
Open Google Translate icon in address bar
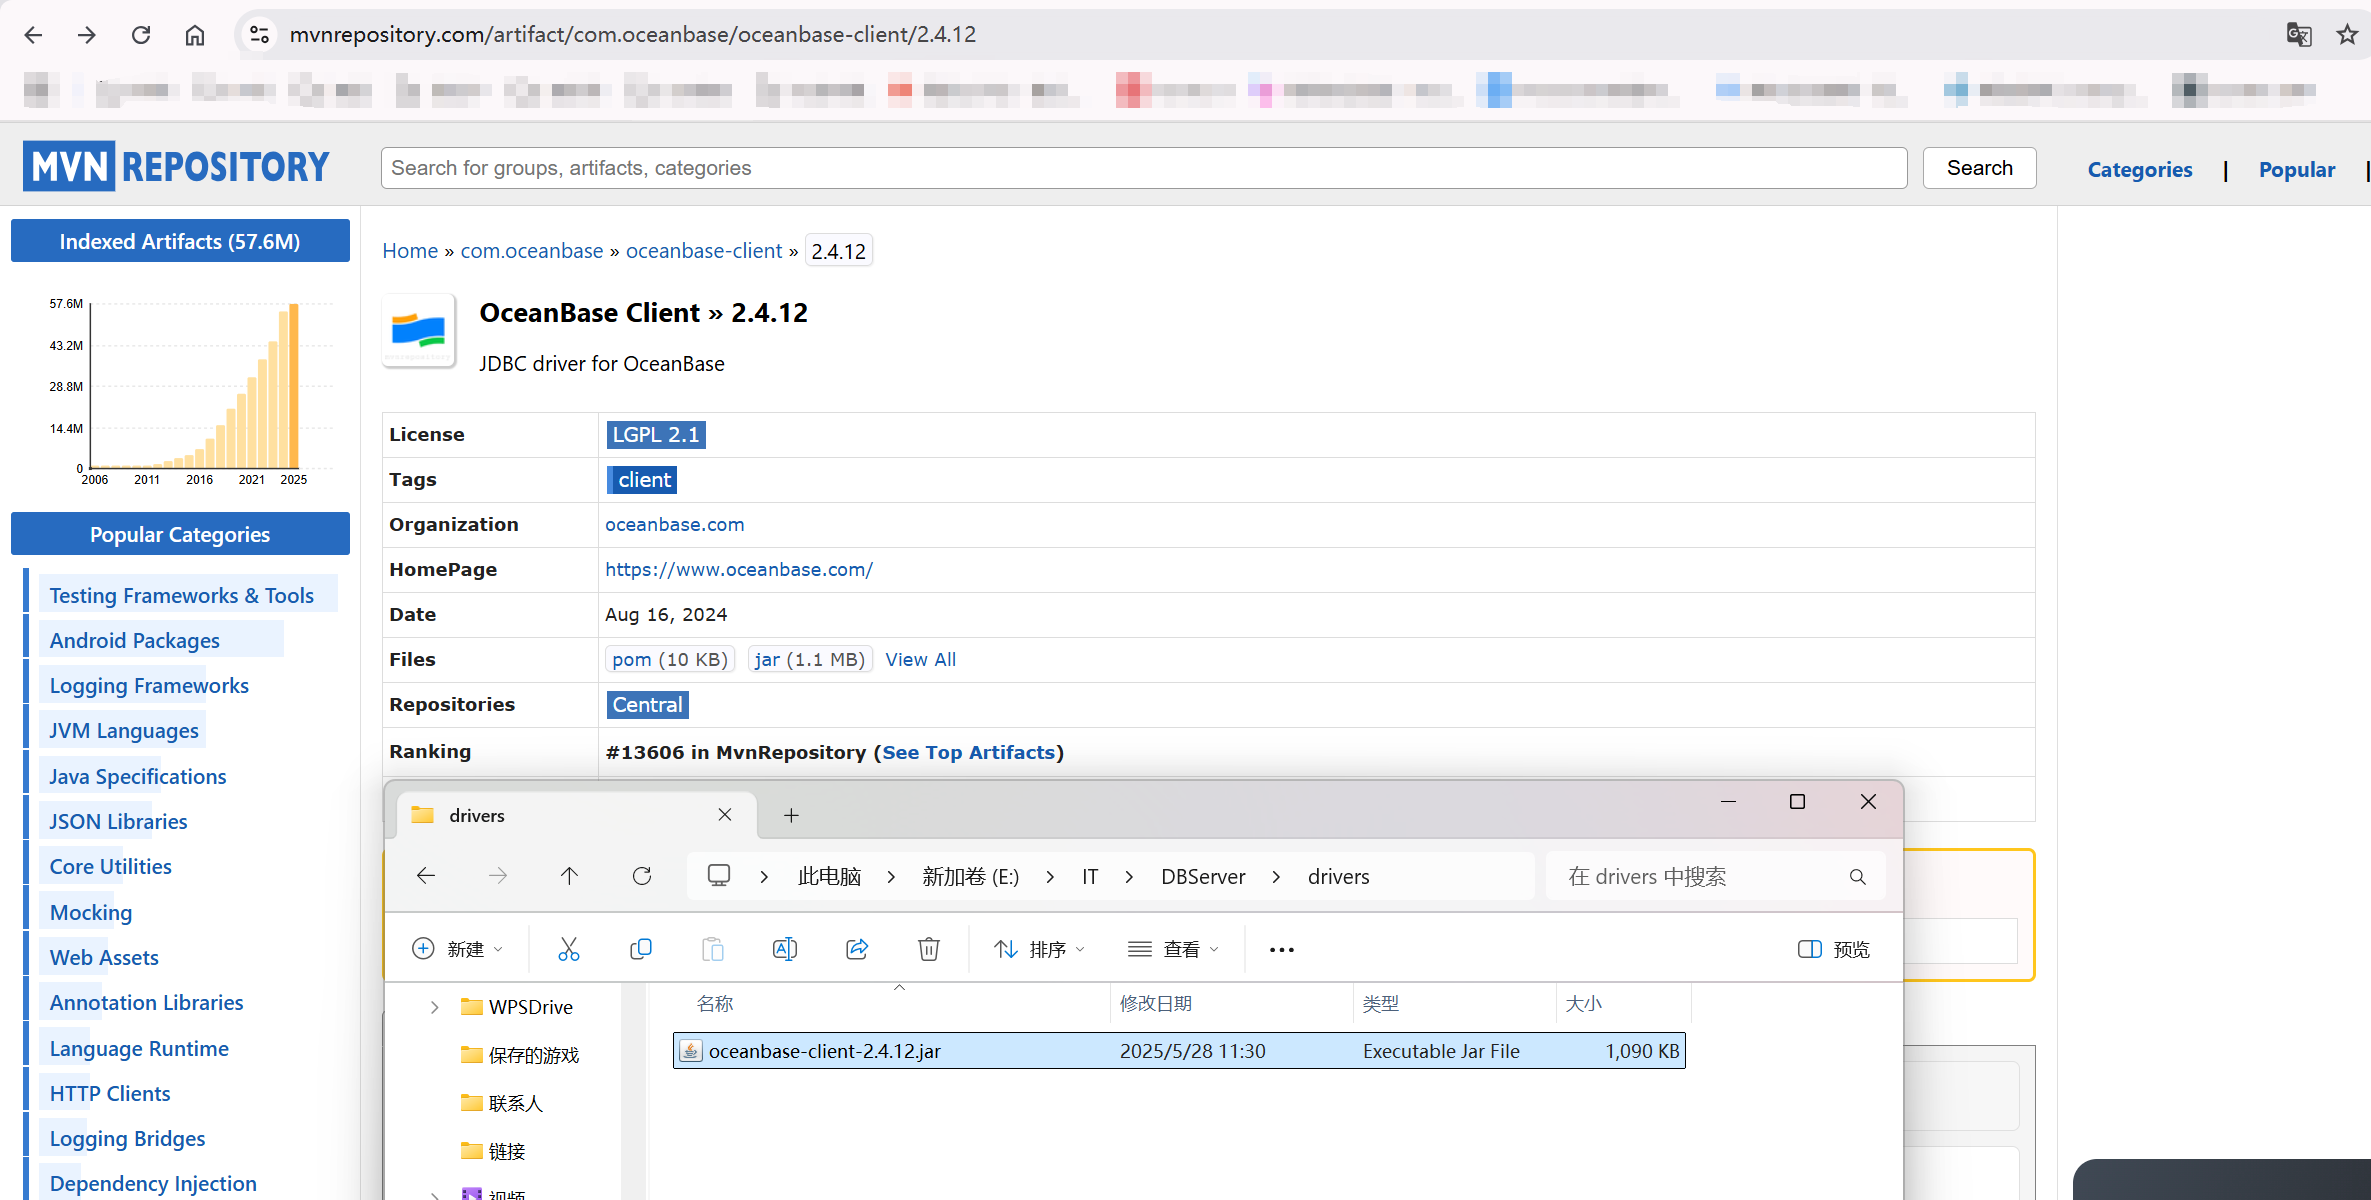coord(2299,34)
